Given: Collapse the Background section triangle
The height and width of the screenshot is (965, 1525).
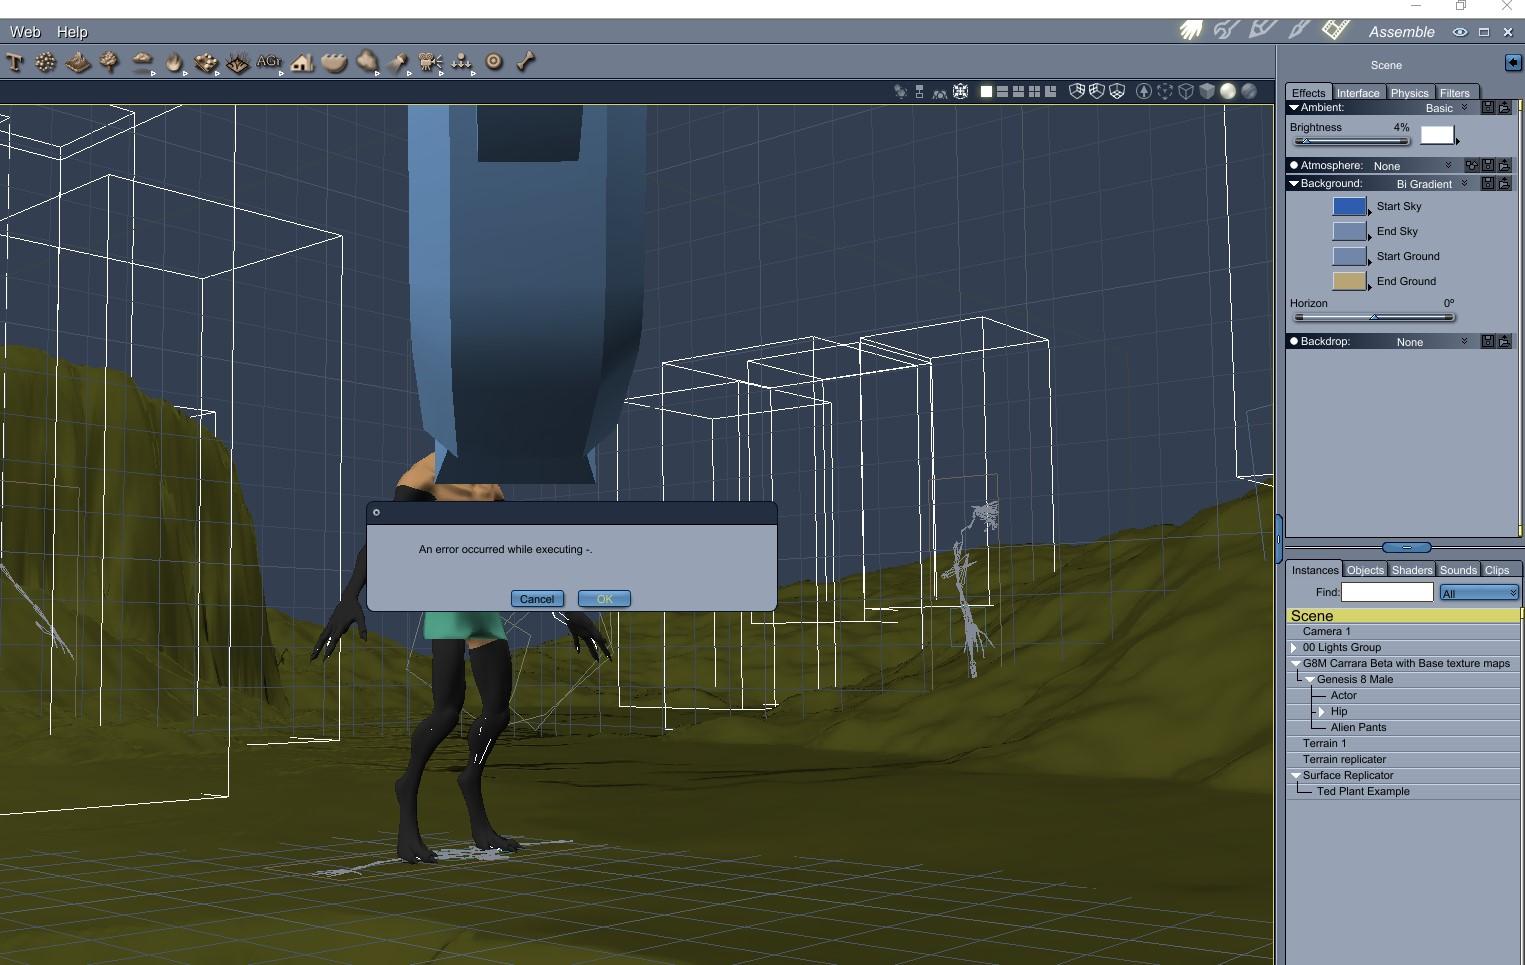Looking at the screenshot, I should click(x=1294, y=183).
